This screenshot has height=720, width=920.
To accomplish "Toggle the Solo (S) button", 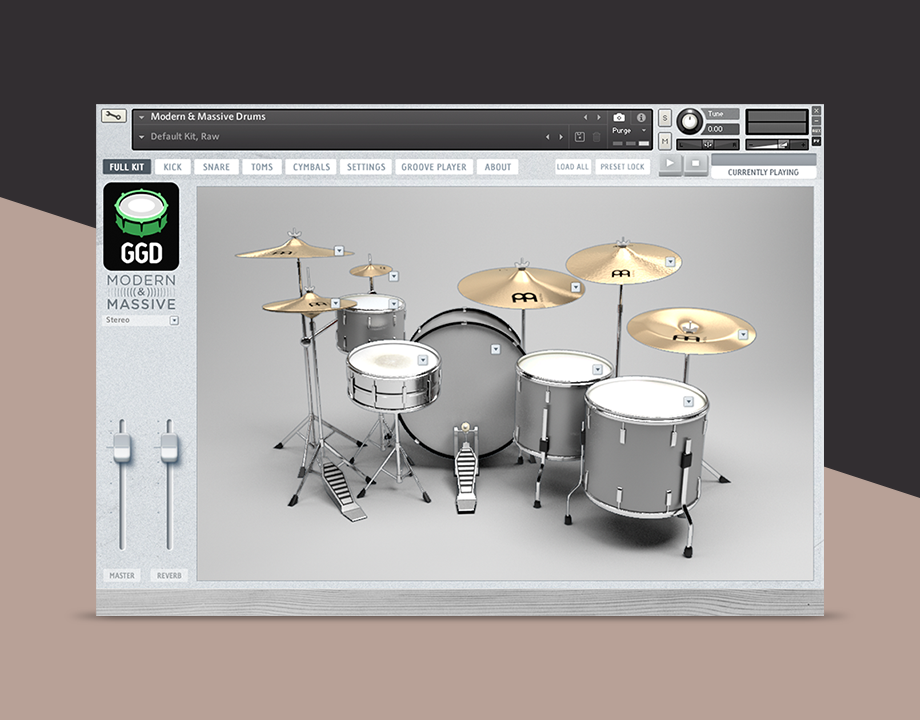I will coord(665,119).
